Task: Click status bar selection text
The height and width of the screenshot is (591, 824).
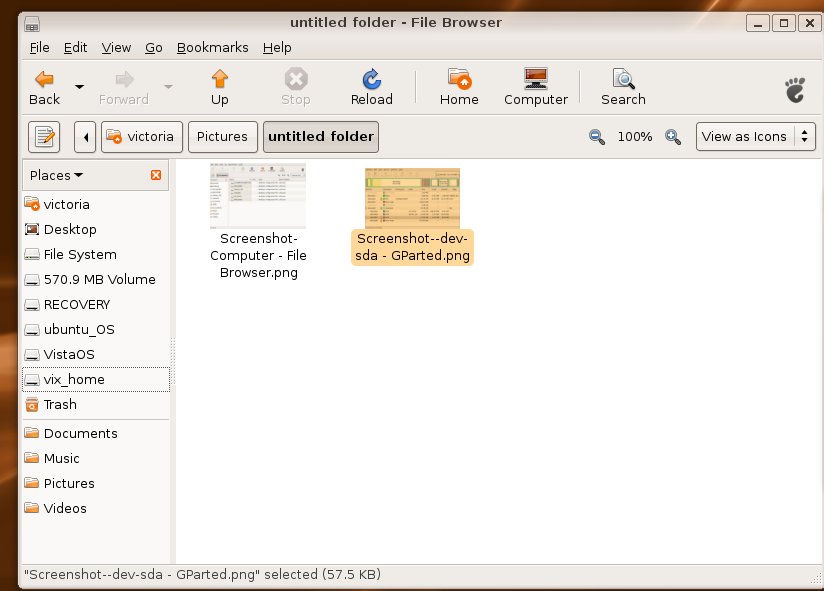Action: [202, 575]
